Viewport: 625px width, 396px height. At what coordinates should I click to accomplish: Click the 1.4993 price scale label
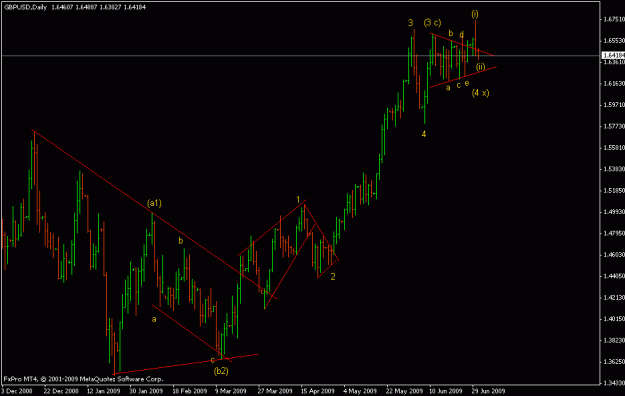click(614, 212)
